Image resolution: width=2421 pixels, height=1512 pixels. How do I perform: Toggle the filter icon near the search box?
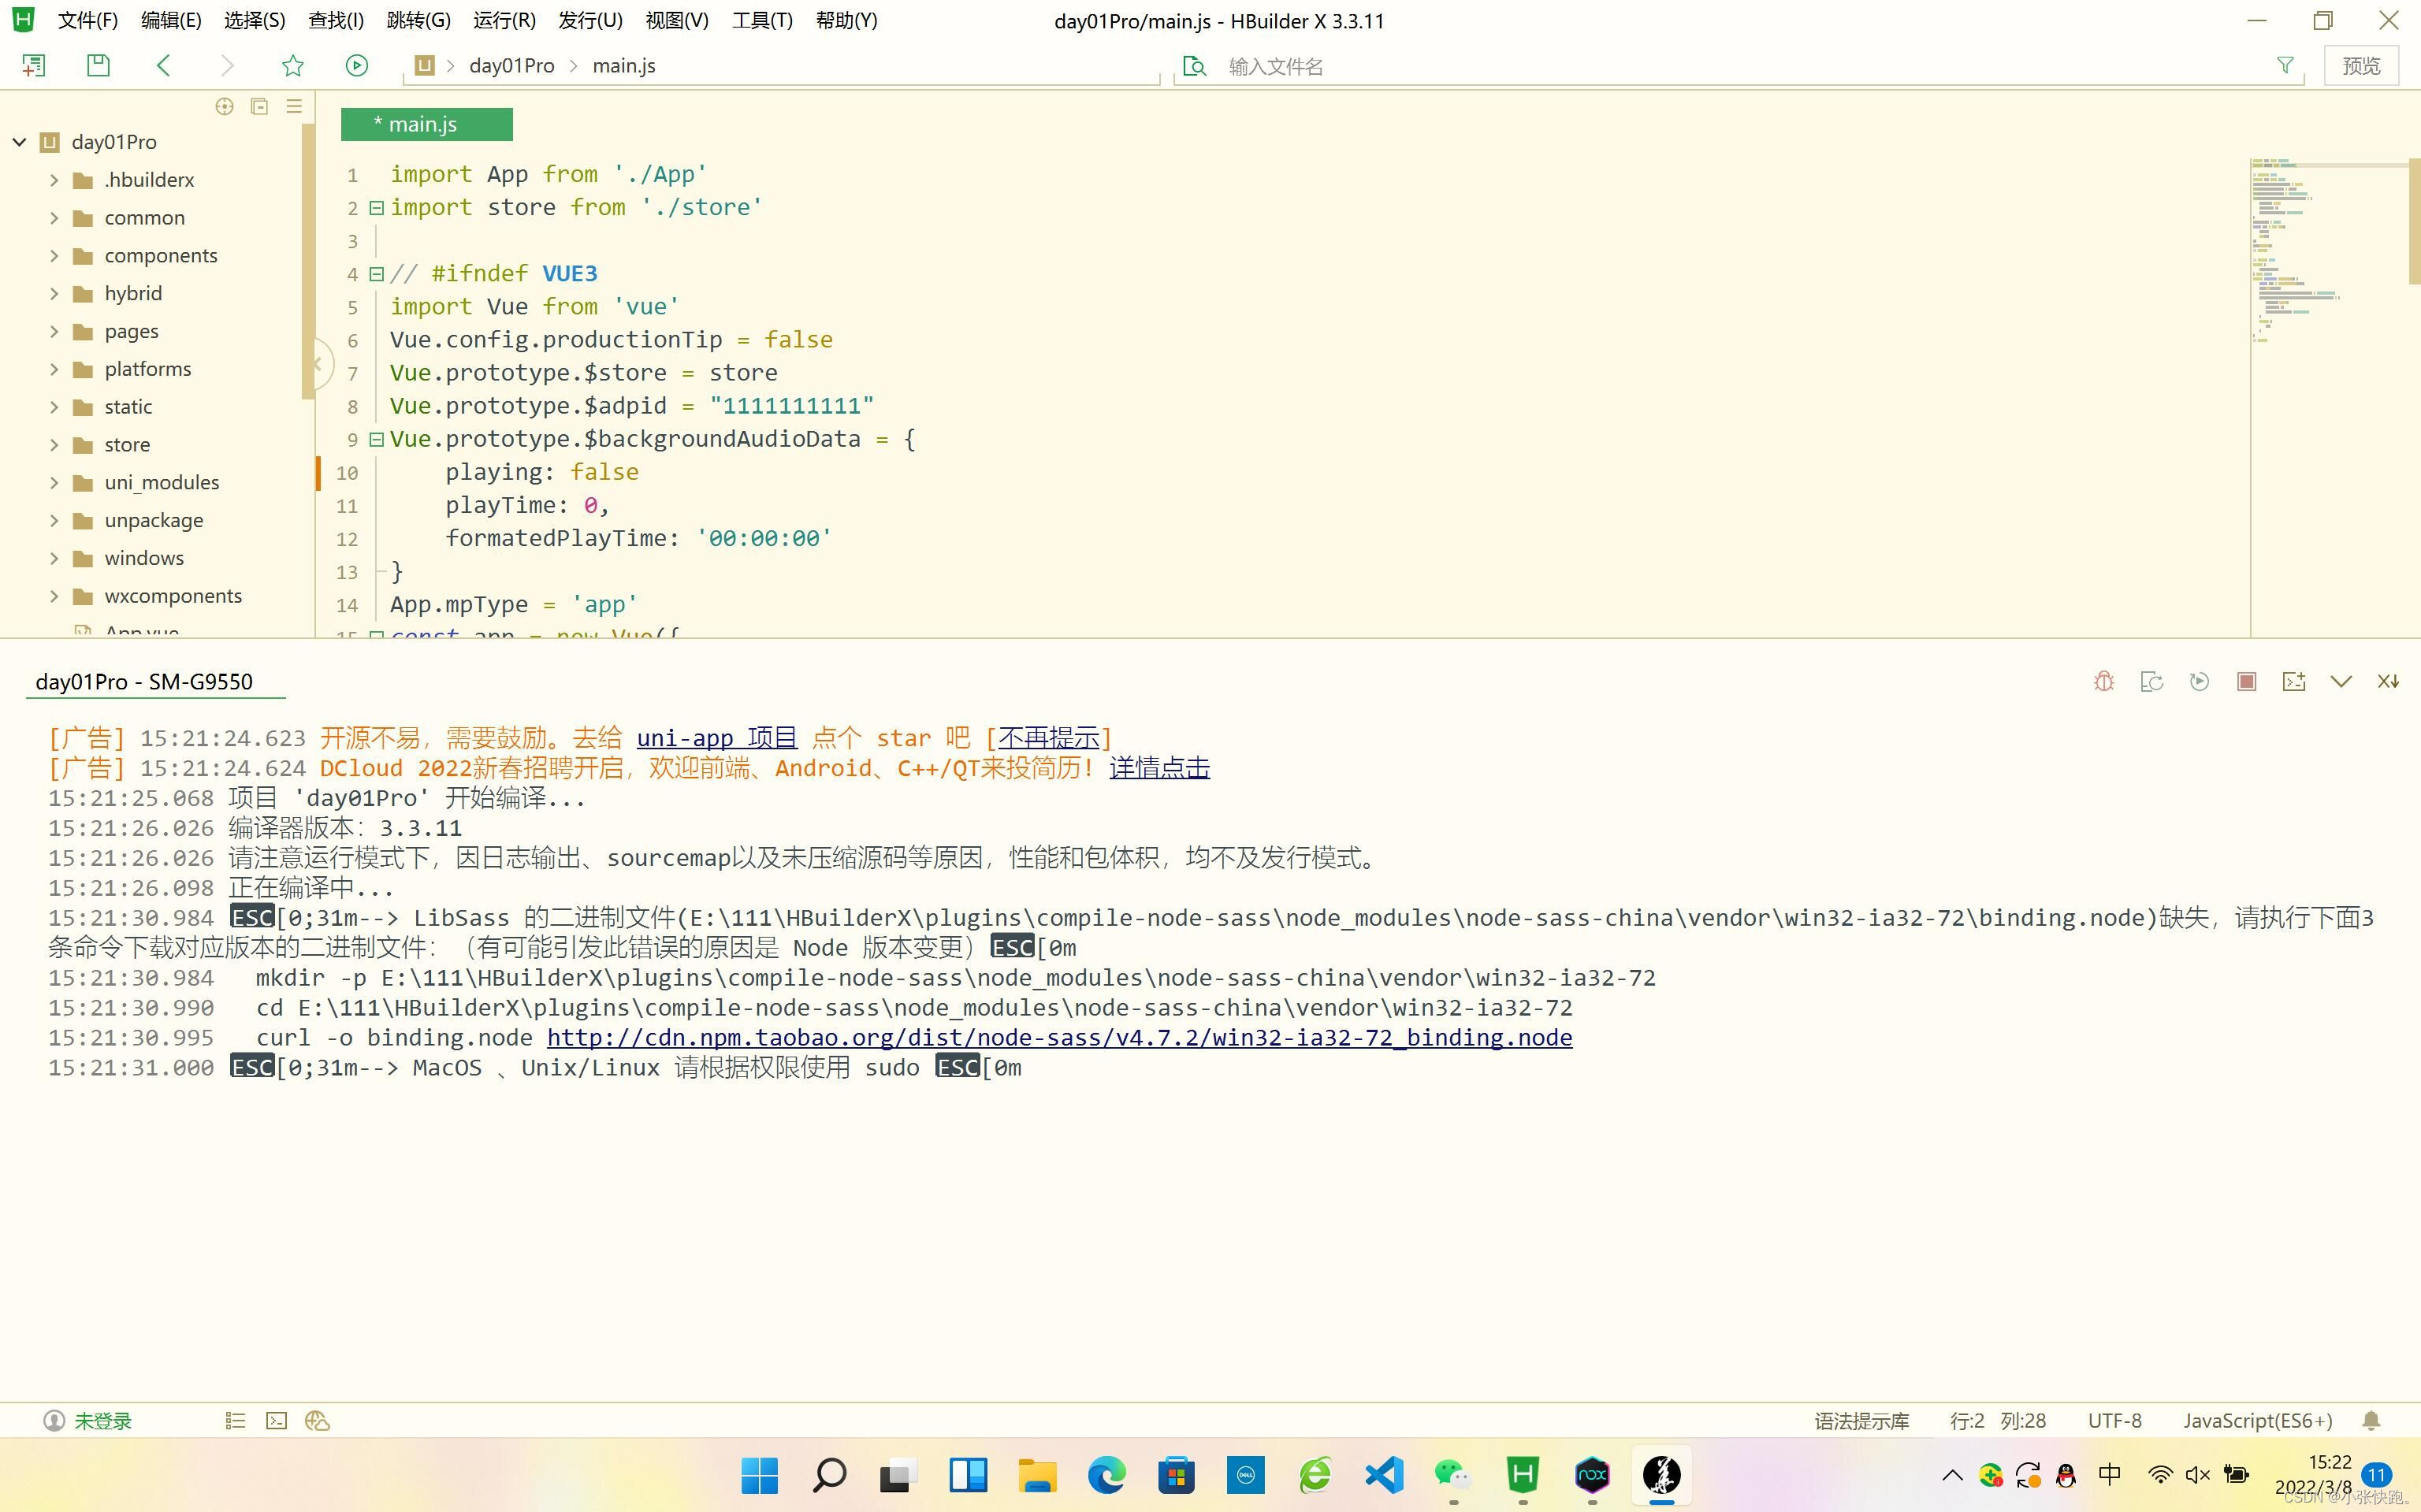coord(2286,65)
